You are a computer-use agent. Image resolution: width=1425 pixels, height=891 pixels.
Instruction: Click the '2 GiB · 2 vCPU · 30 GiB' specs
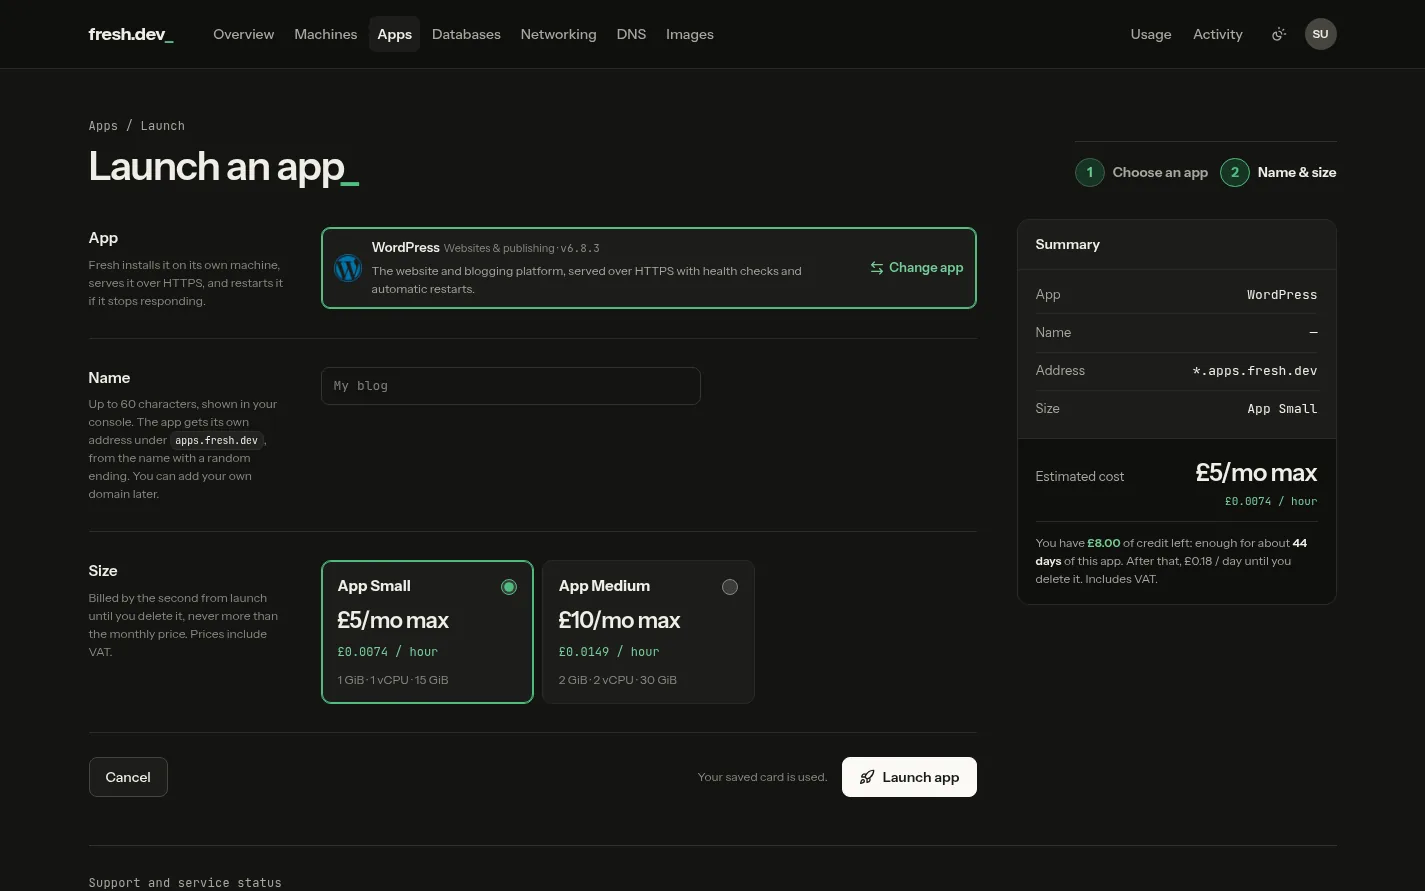pyautogui.click(x=618, y=680)
